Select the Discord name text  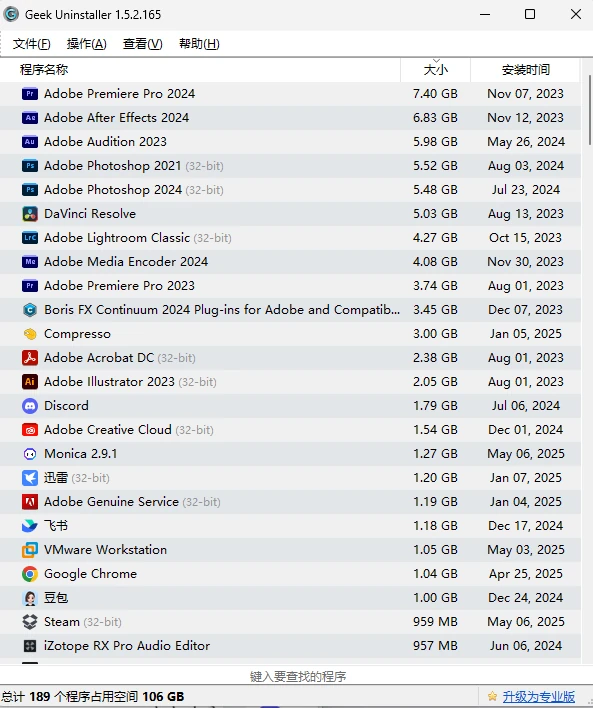(x=66, y=405)
